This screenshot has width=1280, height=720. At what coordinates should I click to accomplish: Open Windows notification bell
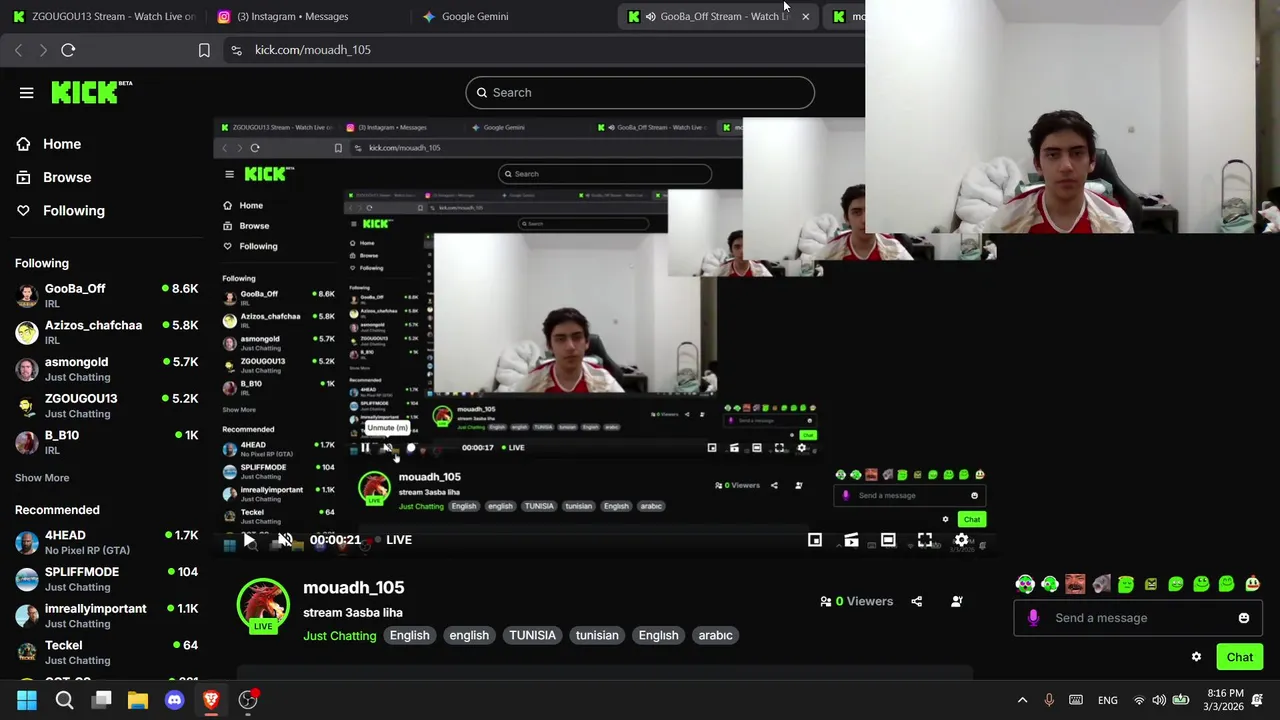click(x=1258, y=700)
